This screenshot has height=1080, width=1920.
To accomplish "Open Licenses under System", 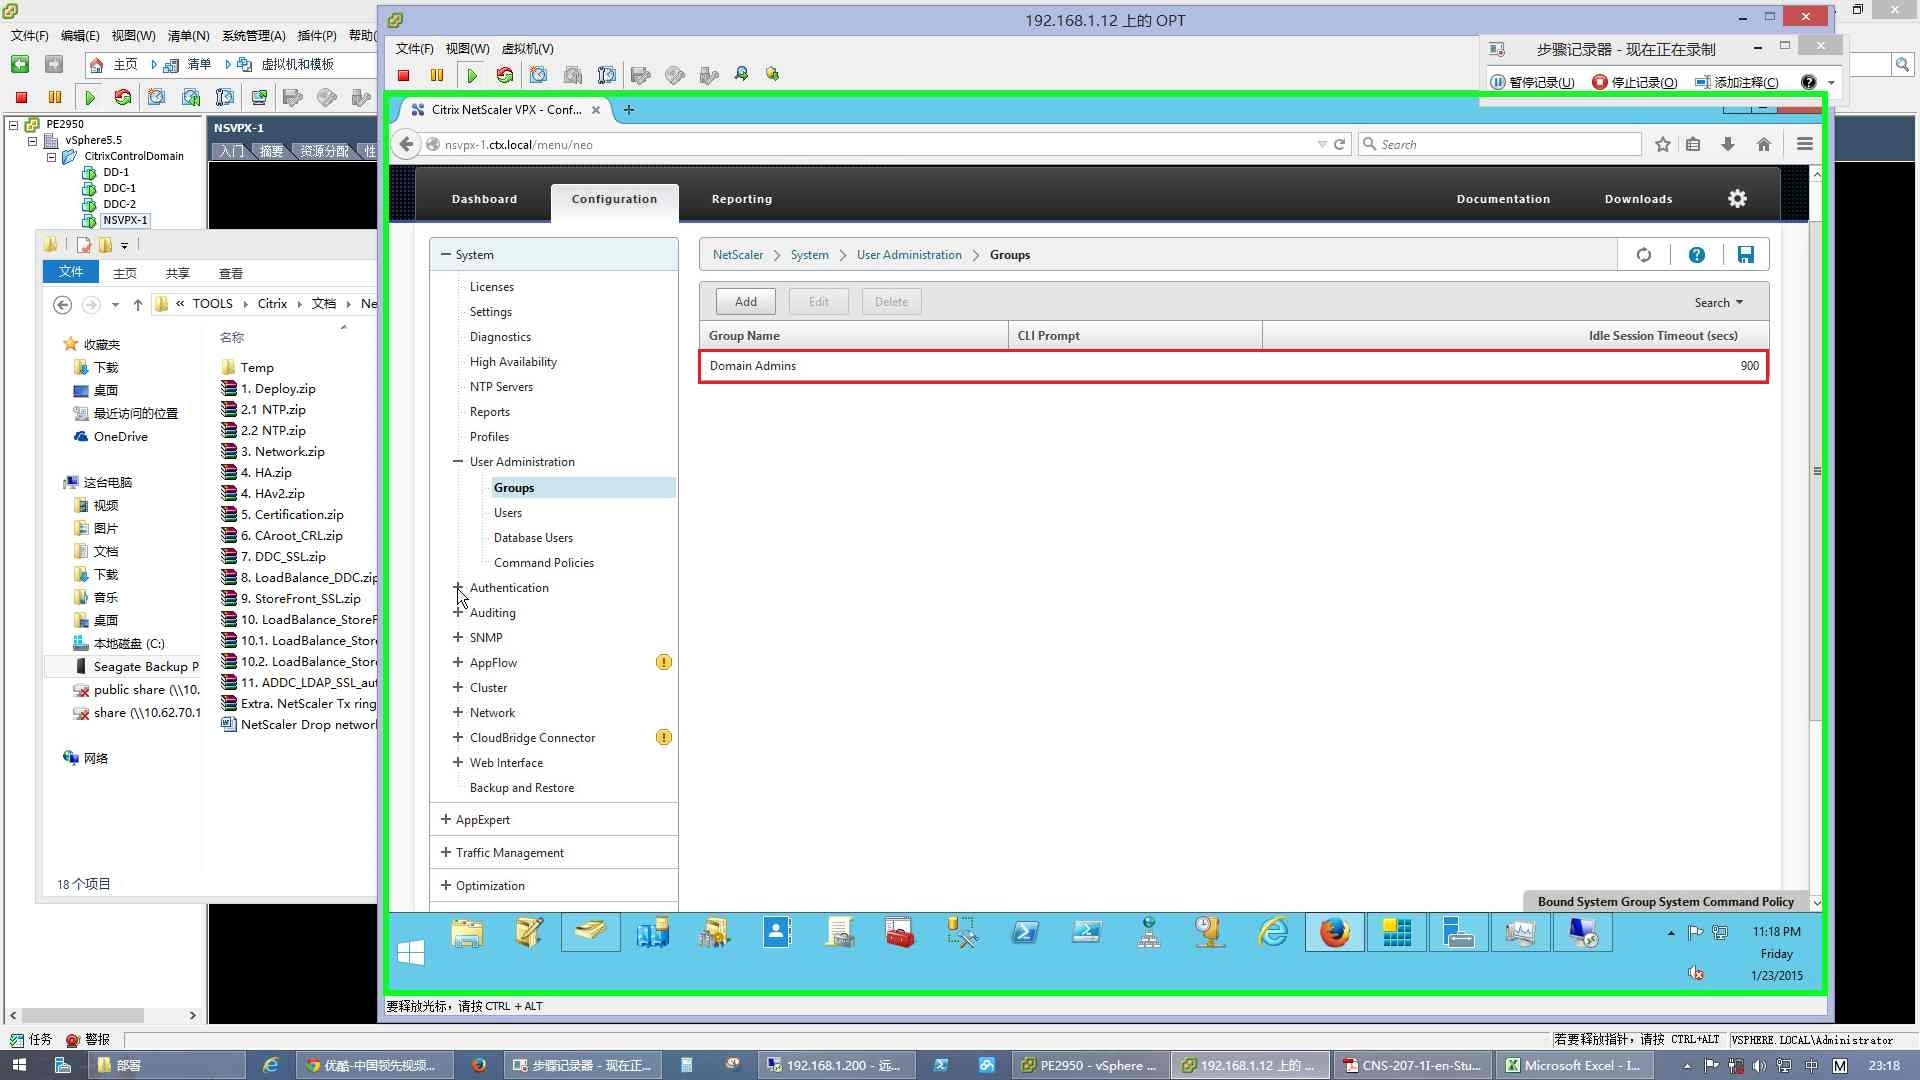I will tap(492, 287).
